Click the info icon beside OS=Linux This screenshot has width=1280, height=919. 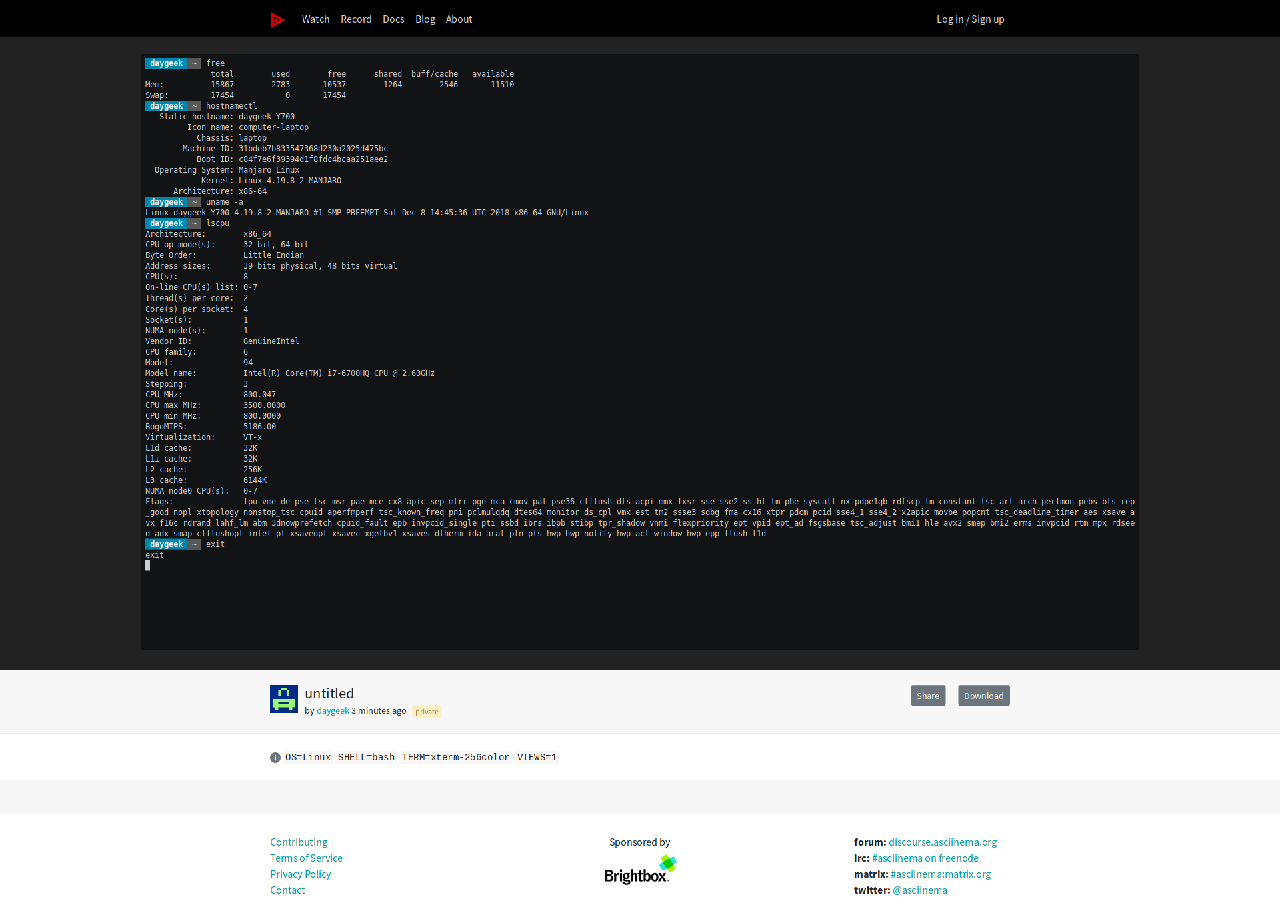[x=275, y=757]
